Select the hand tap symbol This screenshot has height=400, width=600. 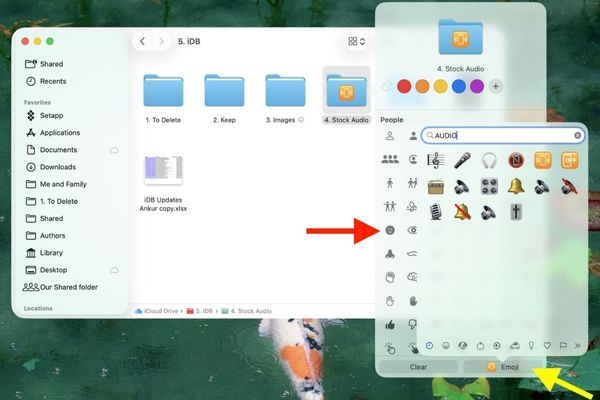(390, 348)
